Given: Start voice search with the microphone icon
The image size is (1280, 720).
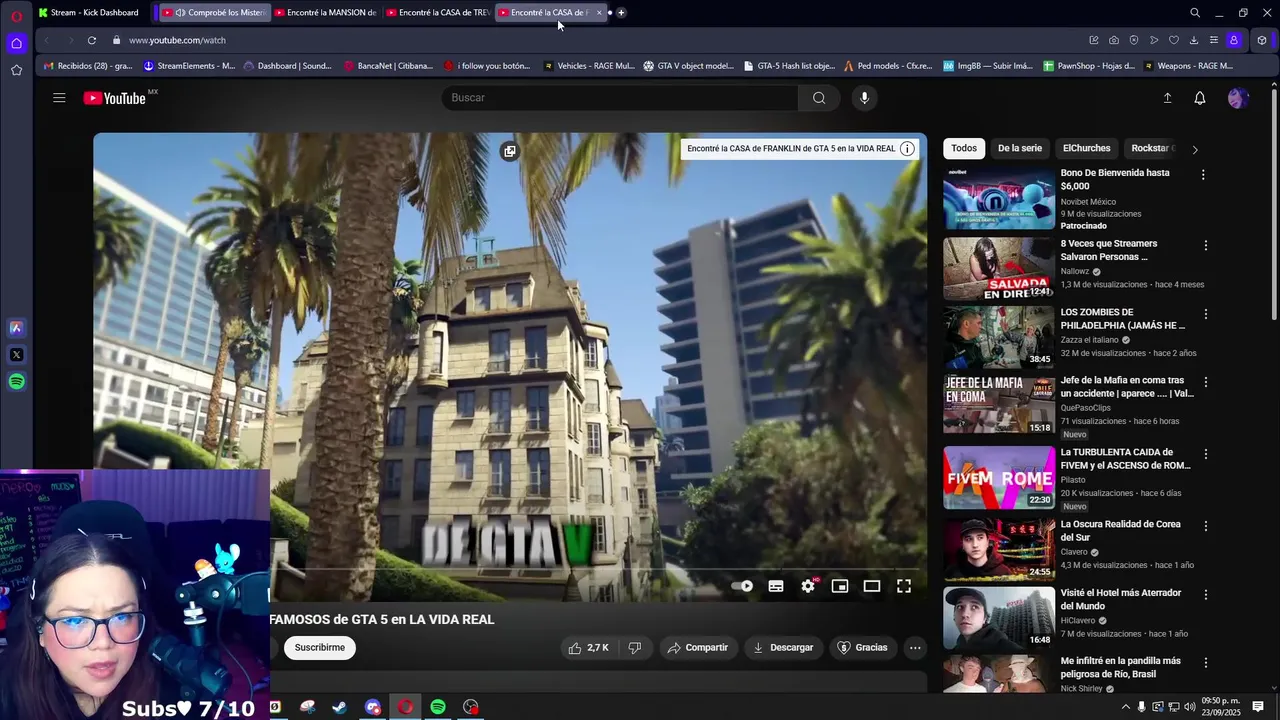Looking at the screenshot, I should (x=865, y=98).
